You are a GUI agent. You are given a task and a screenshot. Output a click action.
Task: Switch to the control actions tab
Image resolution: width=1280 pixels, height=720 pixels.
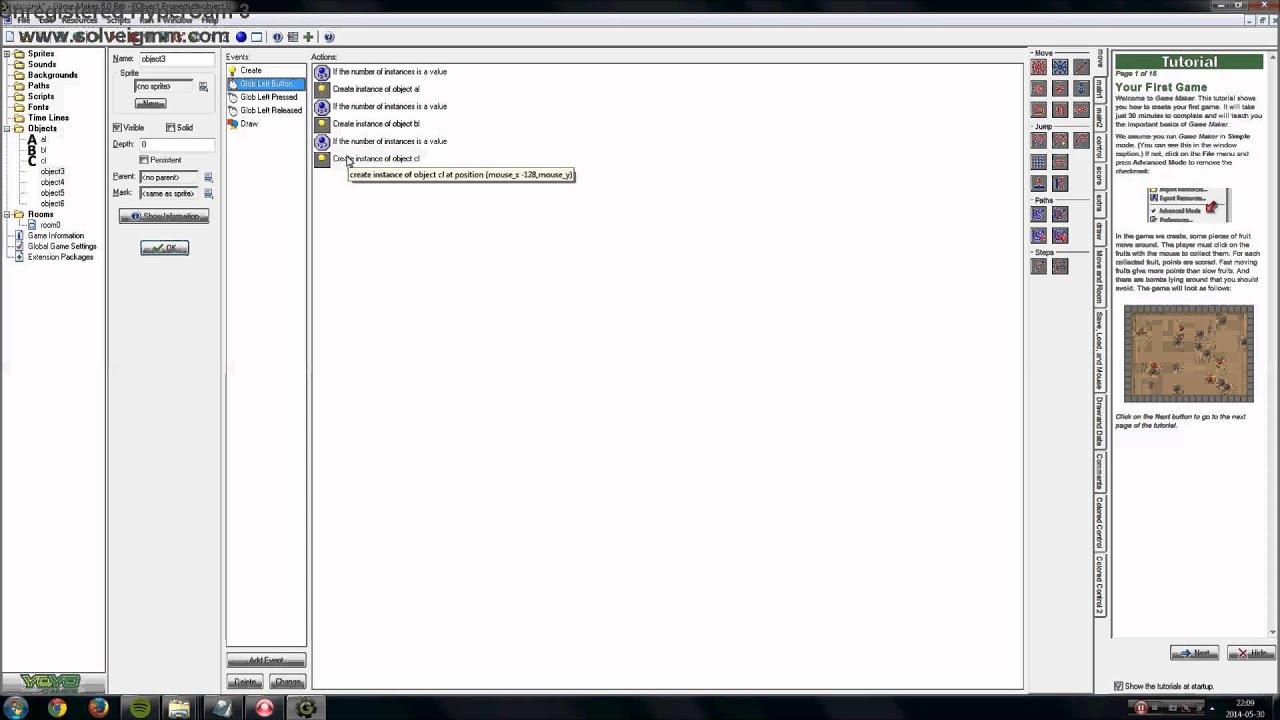coord(1100,147)
